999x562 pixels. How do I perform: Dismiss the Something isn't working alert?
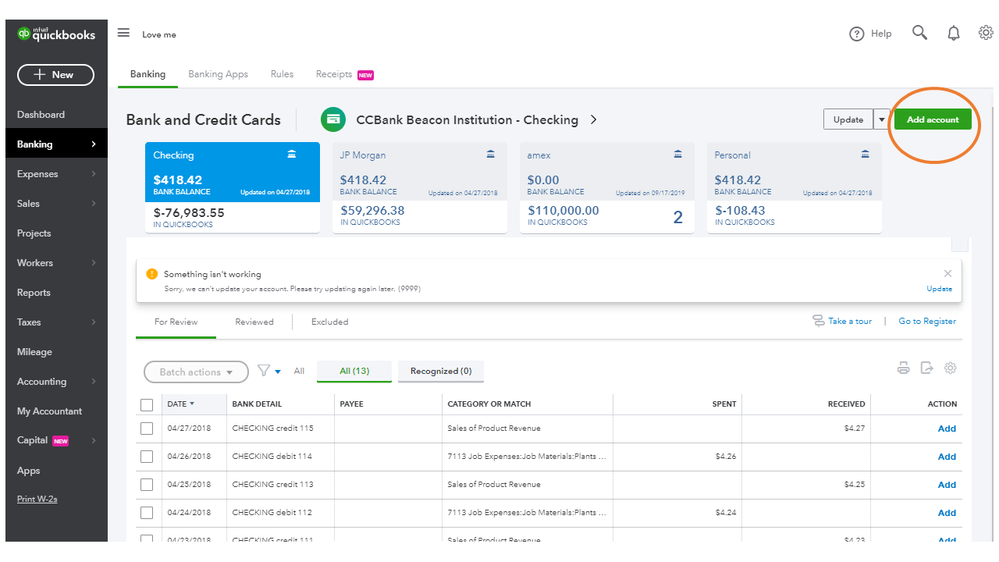(x=948, y=273)
